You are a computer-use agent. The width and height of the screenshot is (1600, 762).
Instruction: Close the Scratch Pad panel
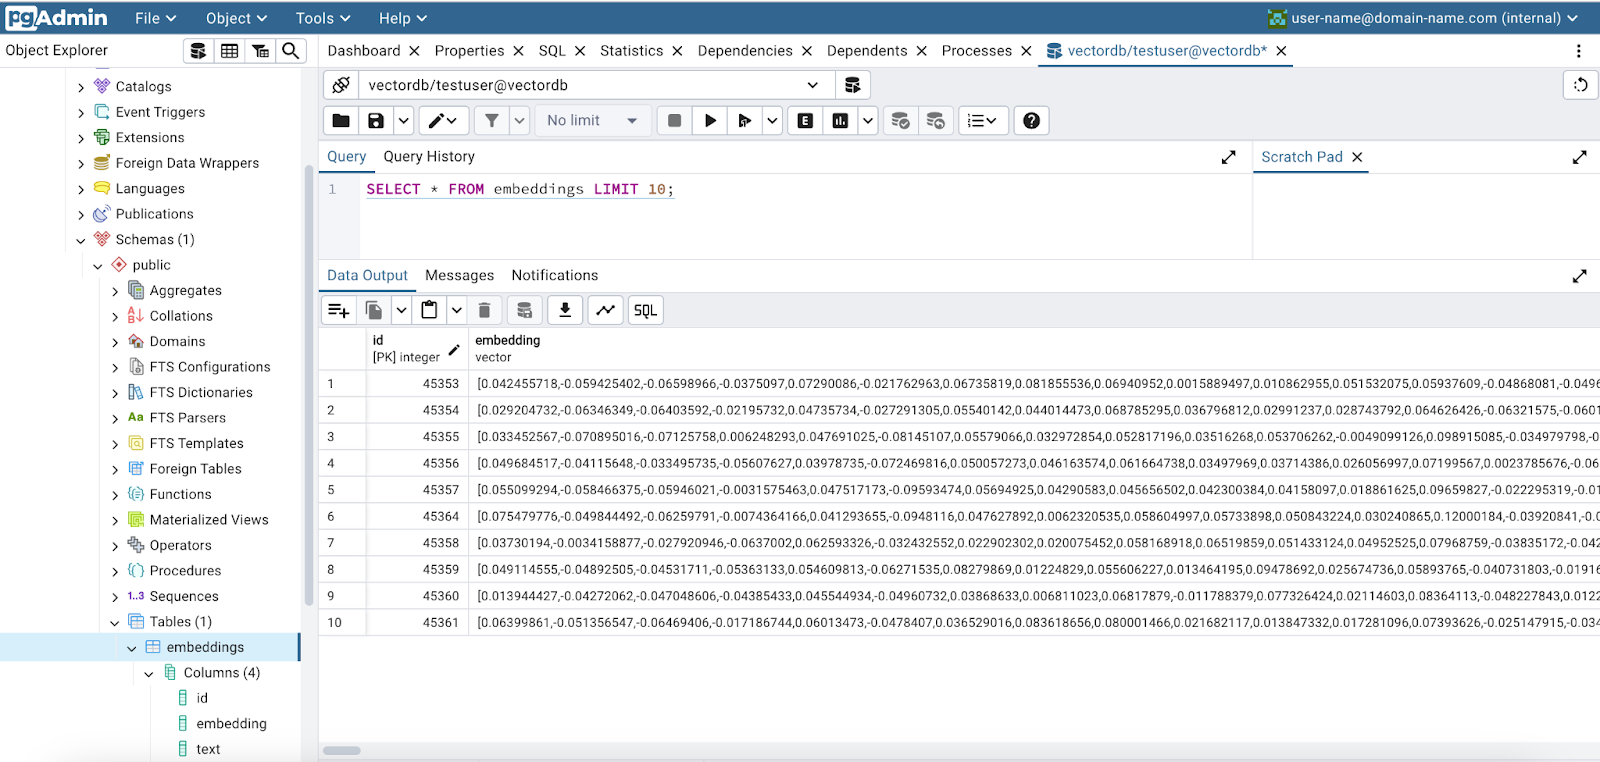[x=1357, y=157]
